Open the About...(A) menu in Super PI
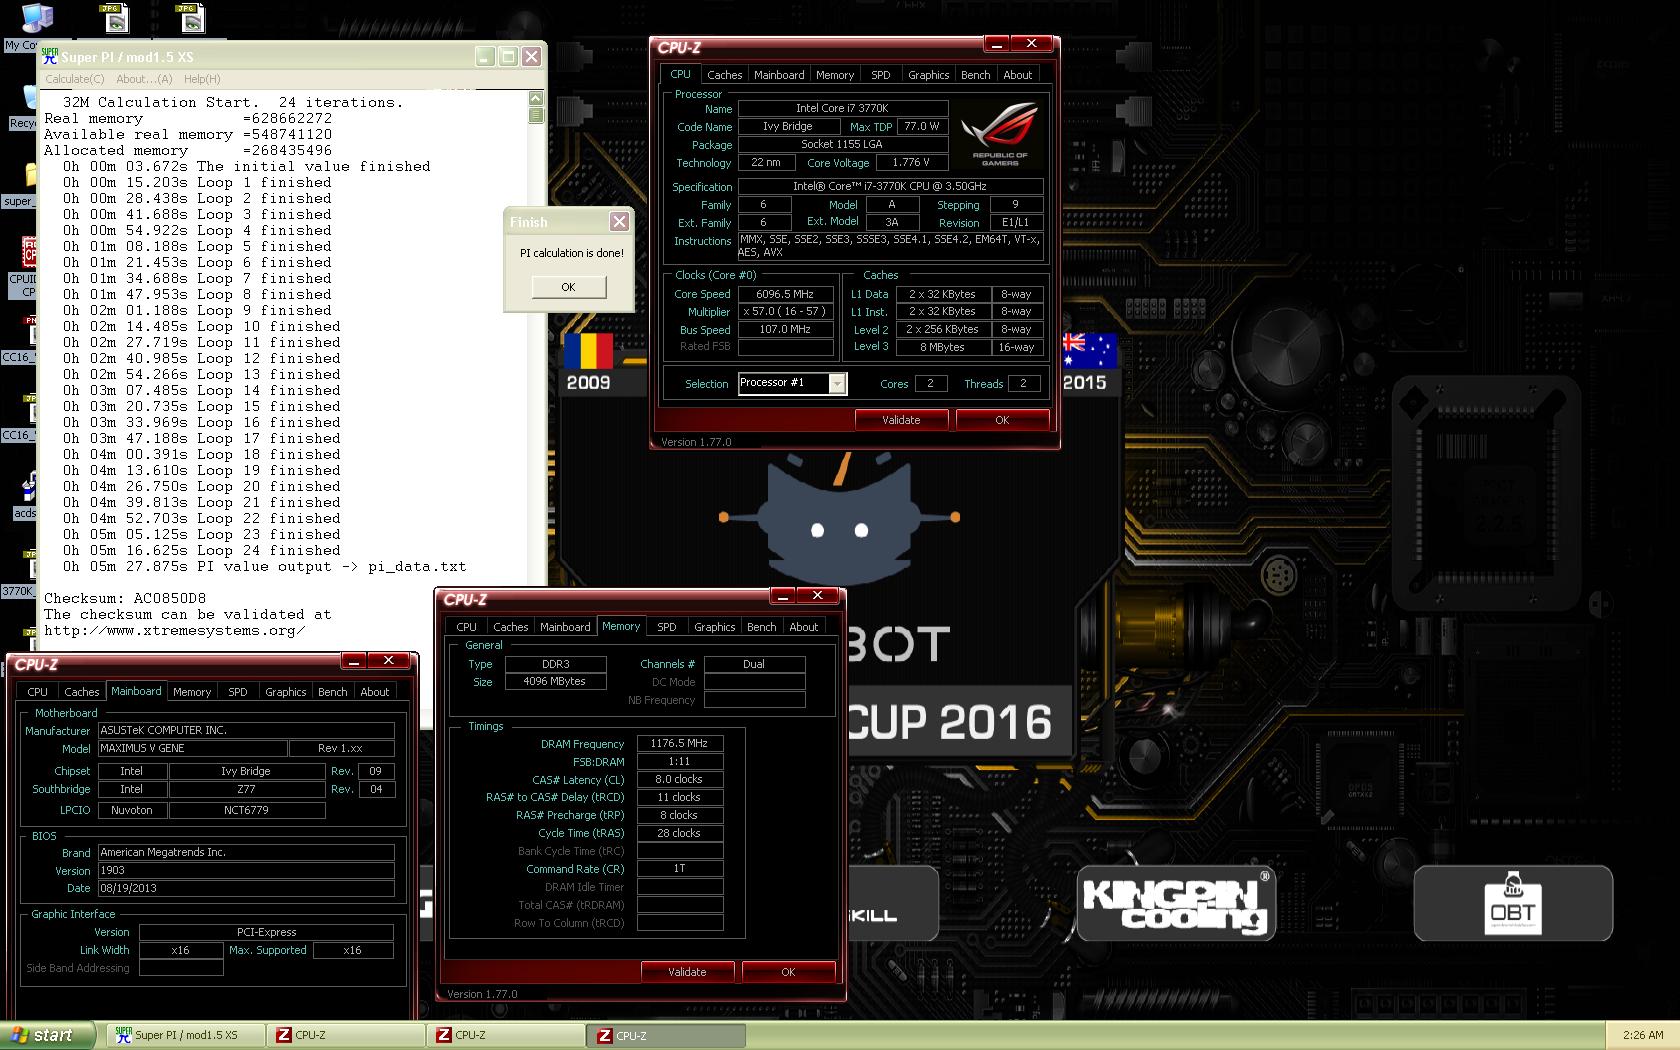Screen dimensions: 1680x1050 point(144,79)
